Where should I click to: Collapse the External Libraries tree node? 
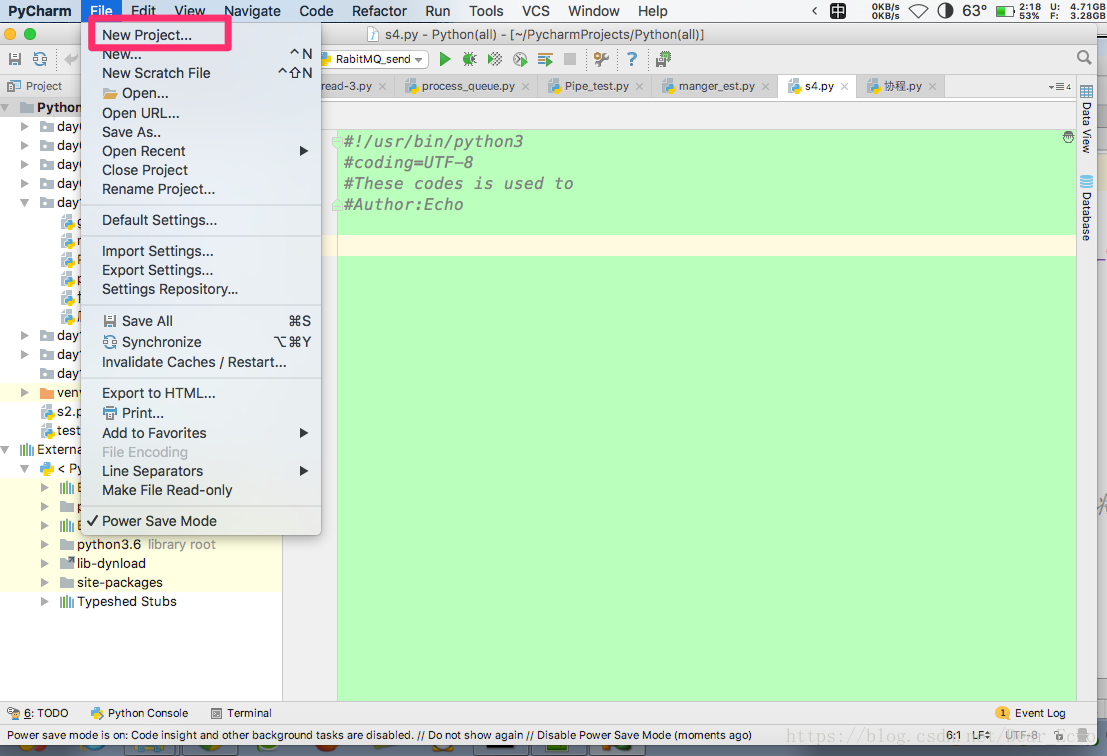coord(6,450)
